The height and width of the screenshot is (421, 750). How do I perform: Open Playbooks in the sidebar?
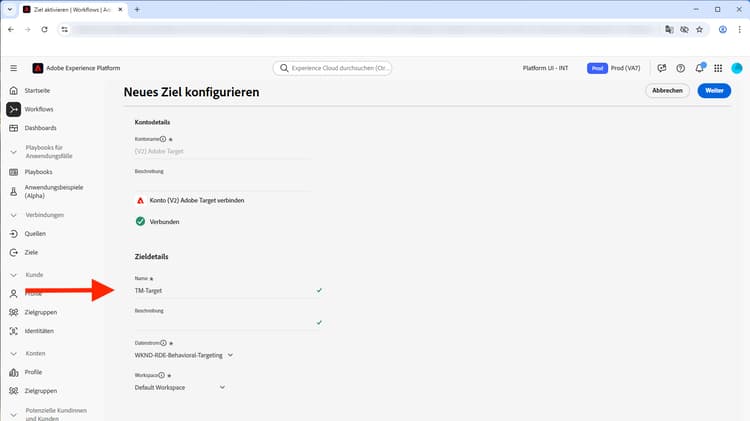tap(38, 172)
